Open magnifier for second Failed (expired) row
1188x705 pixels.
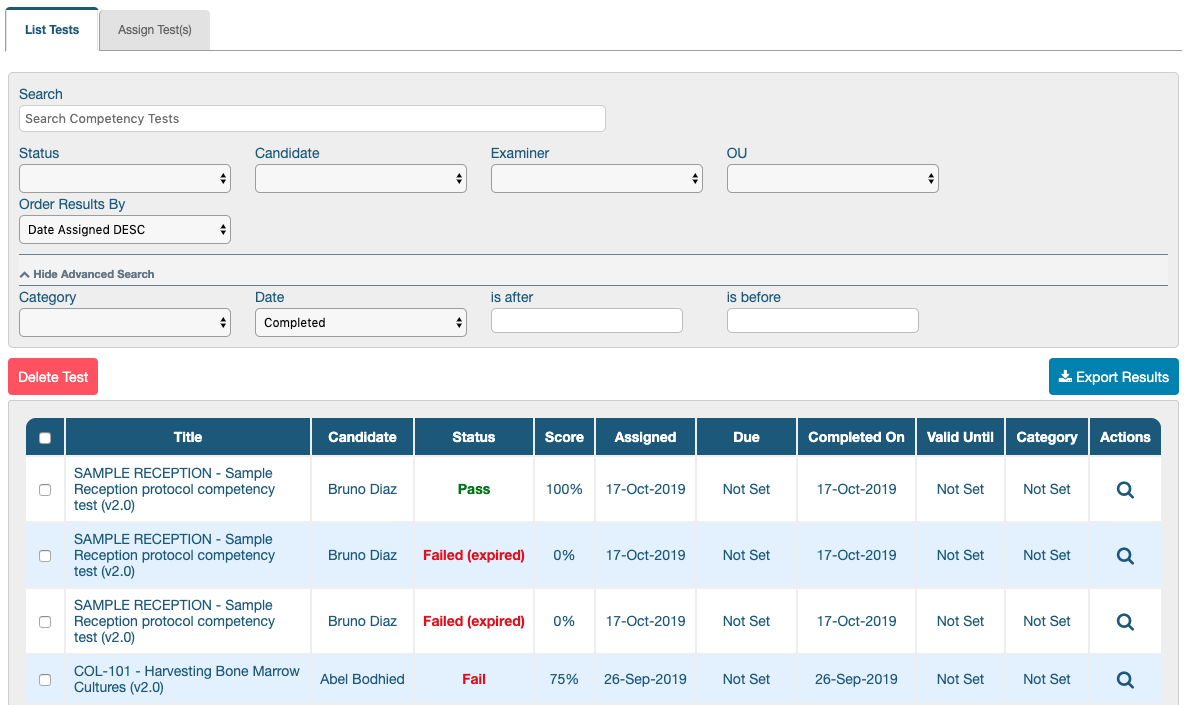tap(1125, 622)
